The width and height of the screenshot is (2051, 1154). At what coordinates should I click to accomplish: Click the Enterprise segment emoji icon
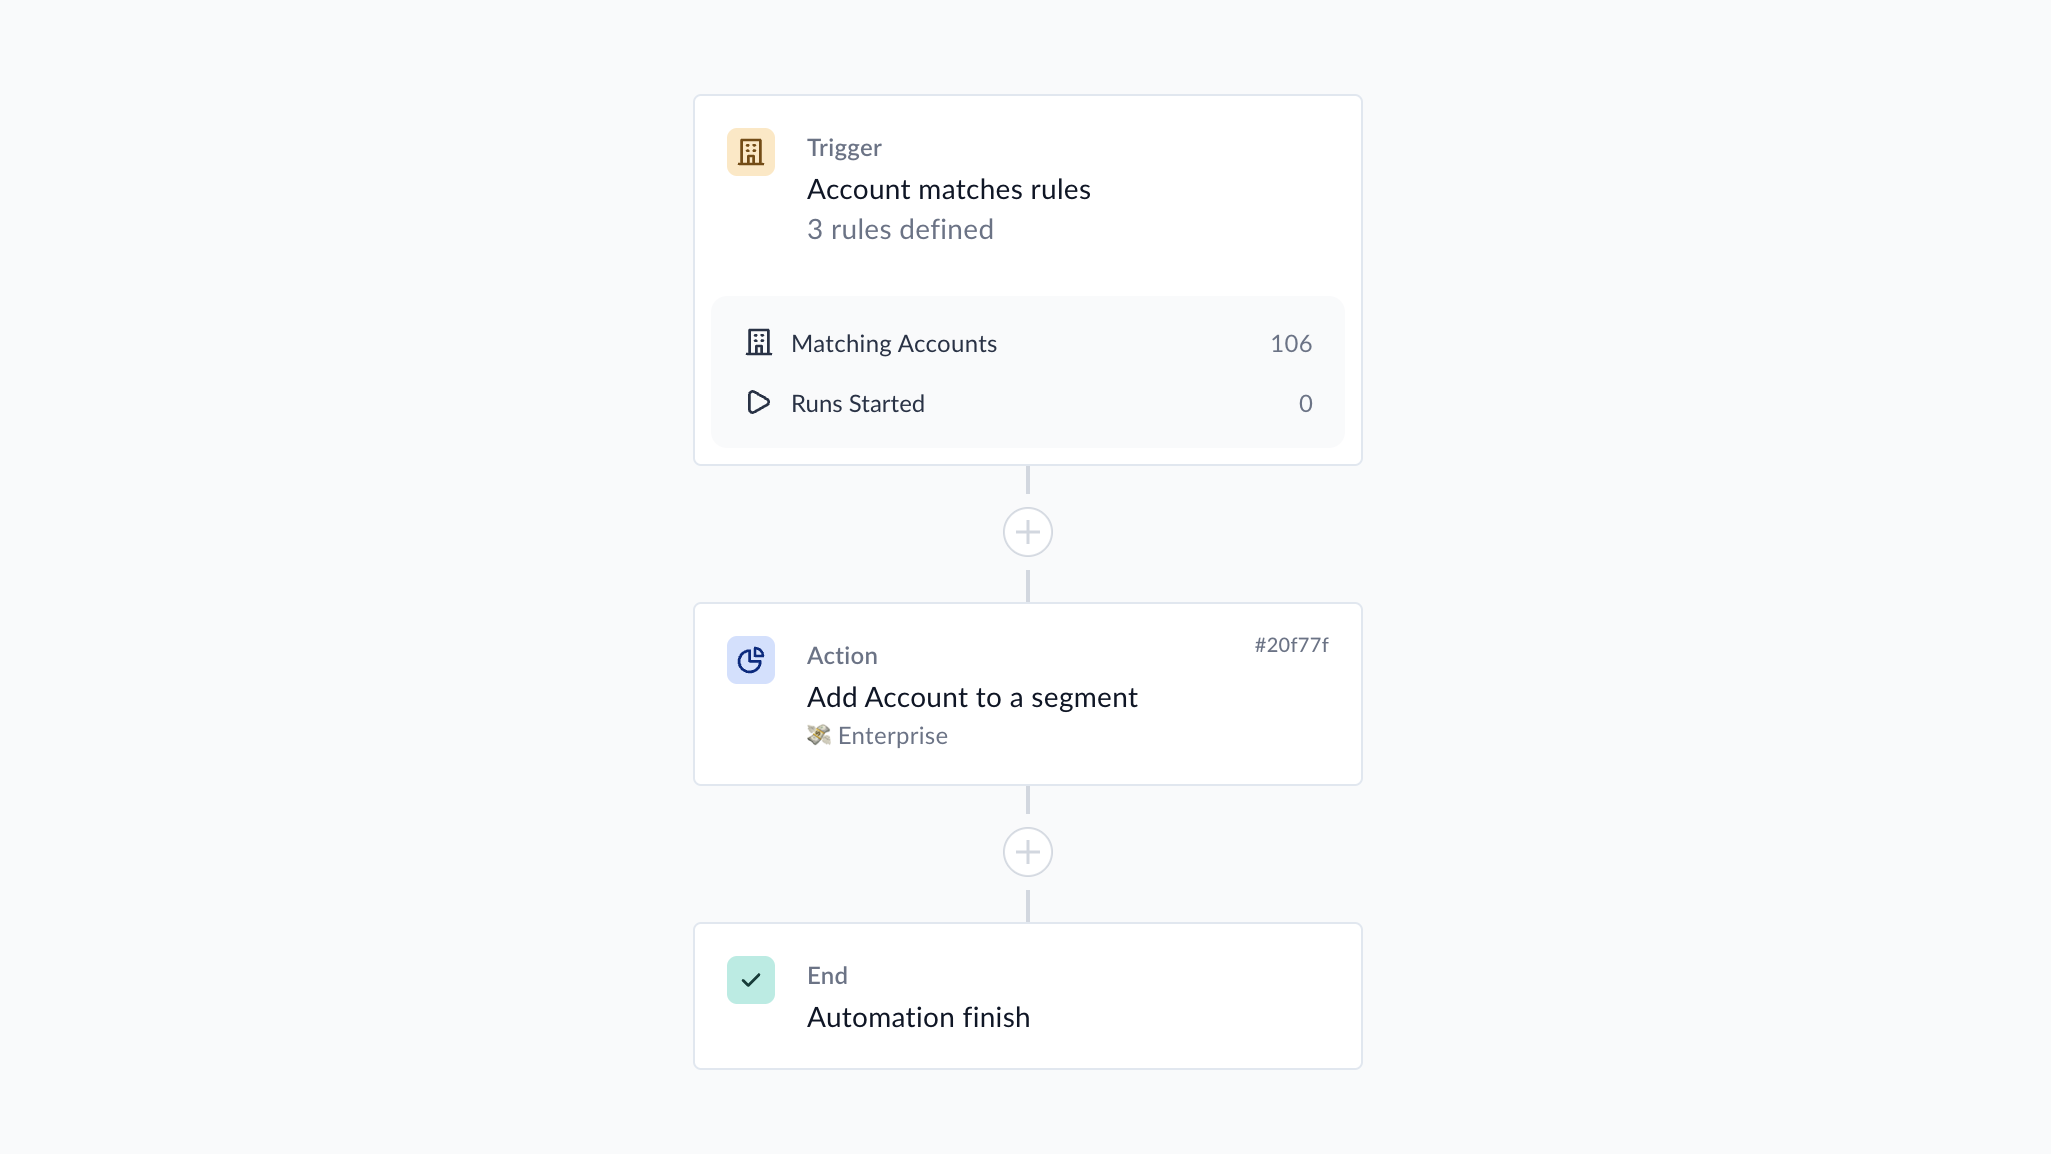(x=819, y=735)
